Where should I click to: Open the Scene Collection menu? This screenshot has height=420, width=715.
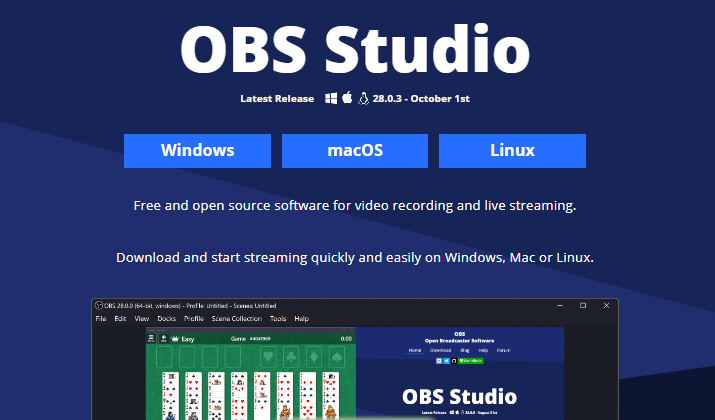[x=237, y=319]
